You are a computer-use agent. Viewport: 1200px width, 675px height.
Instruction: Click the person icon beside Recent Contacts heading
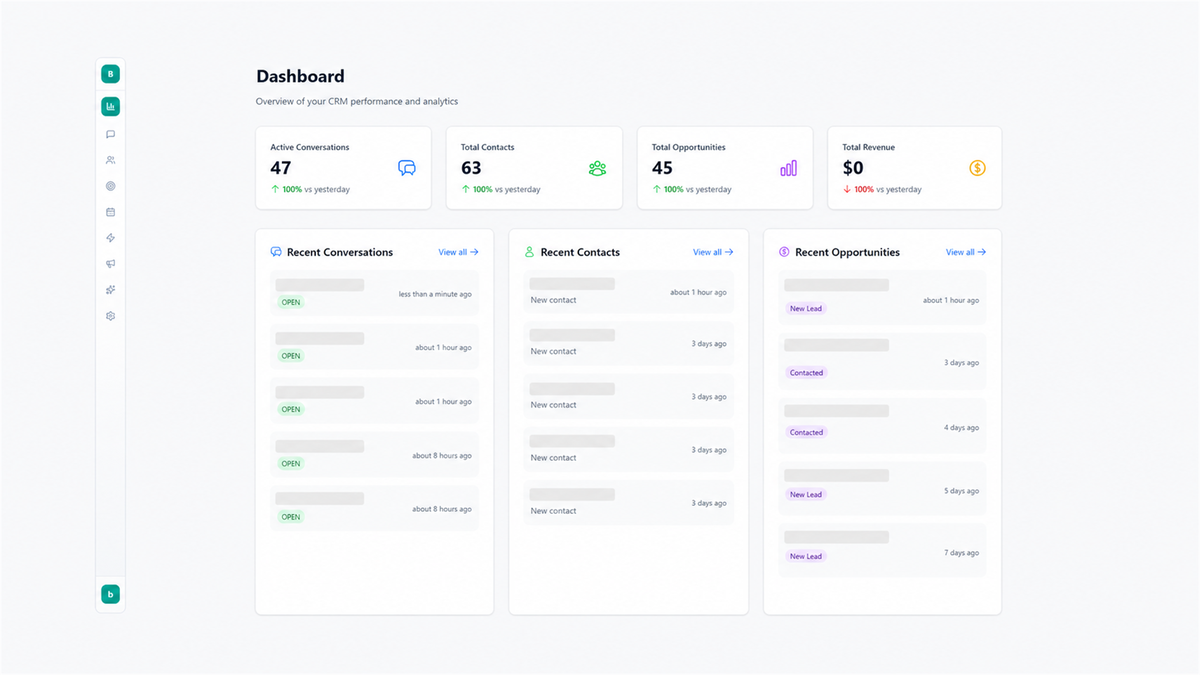pyautogui.click(x=530, y=252)
